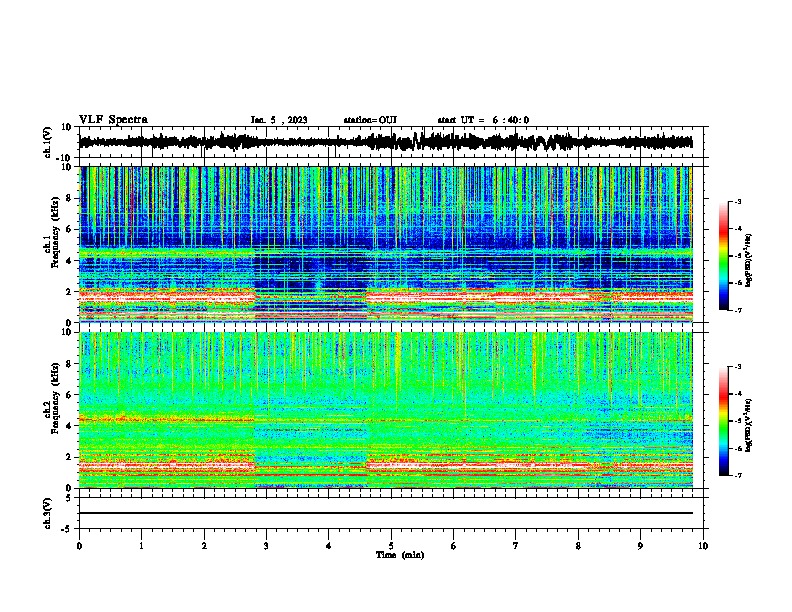The height and width of the screenshot is (612, 792).
Task: Click the "station=OUI" header text
Action: [370, 120]
